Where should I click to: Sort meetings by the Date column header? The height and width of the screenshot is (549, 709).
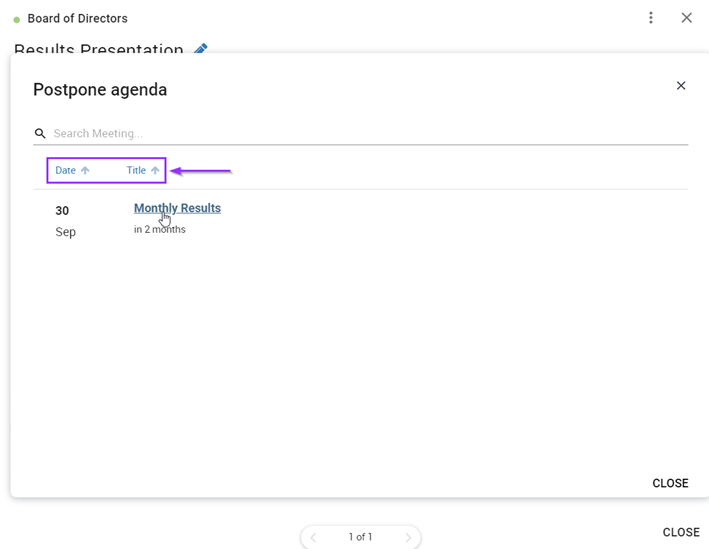[65, 170]
